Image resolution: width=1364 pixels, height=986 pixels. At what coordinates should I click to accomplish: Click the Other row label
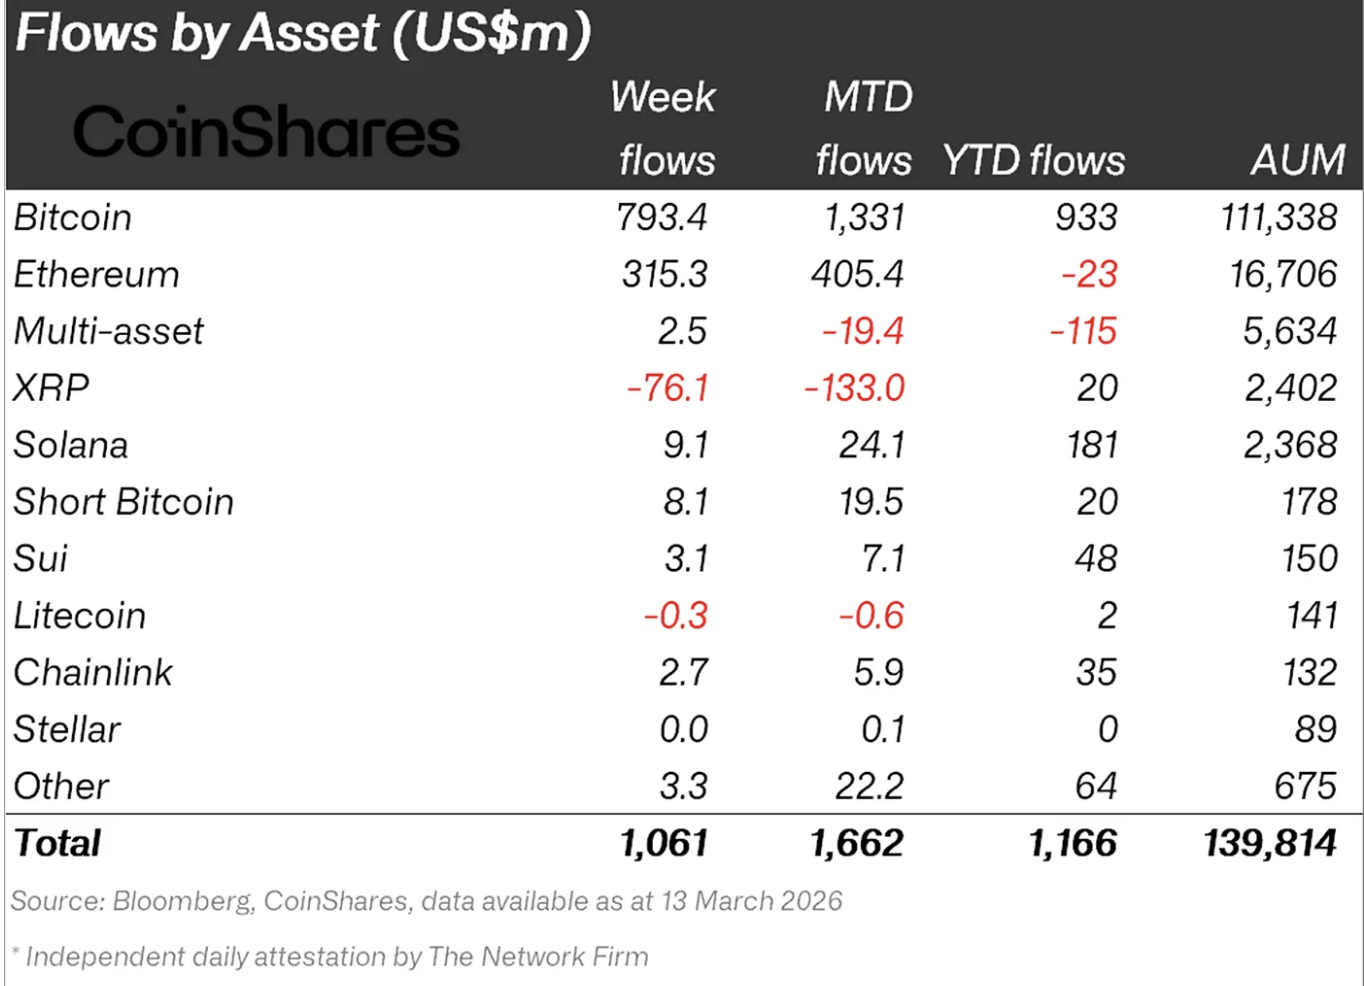pyautogui.click(x=61, y=786)
